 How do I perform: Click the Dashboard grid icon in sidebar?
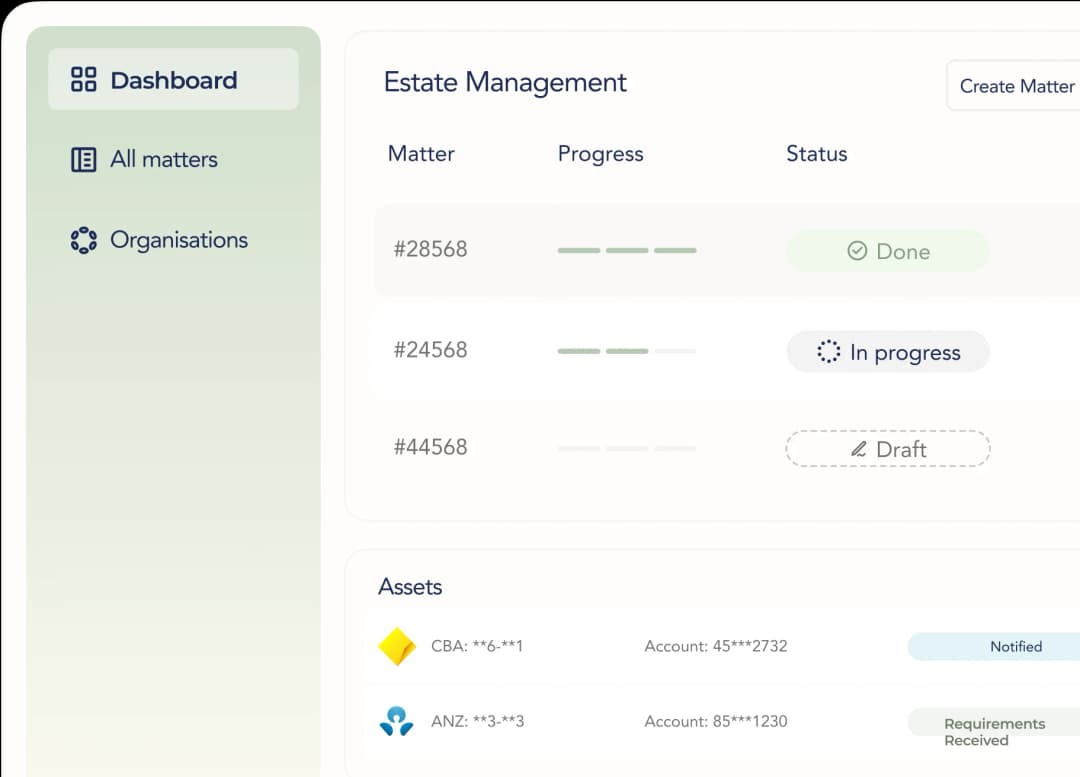click(84, 78)
